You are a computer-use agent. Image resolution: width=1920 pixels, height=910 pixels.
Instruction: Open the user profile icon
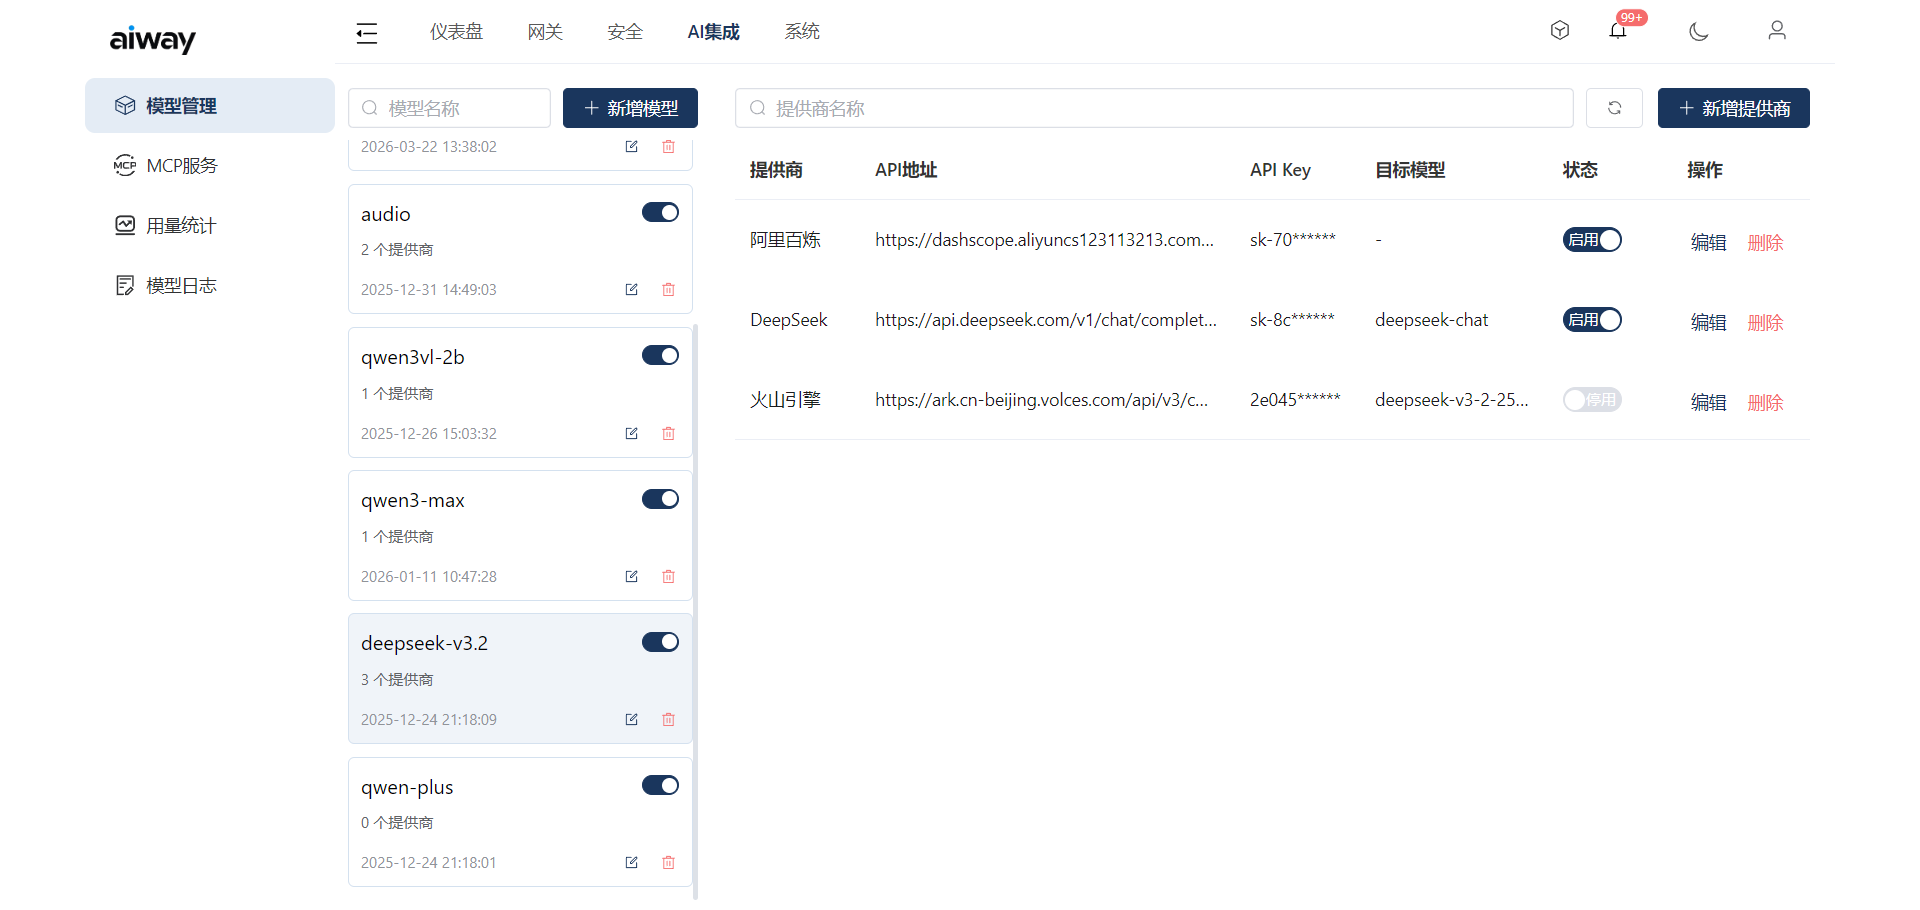[x=1777, y=31]
